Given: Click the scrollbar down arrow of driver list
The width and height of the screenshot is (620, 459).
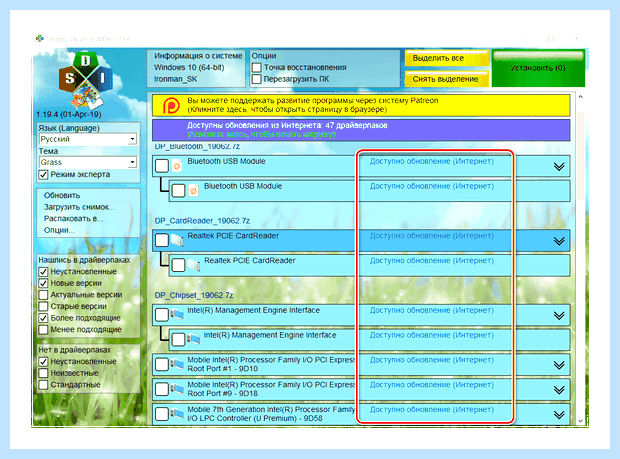Looking at the screenshot, I should click(580, 421).
